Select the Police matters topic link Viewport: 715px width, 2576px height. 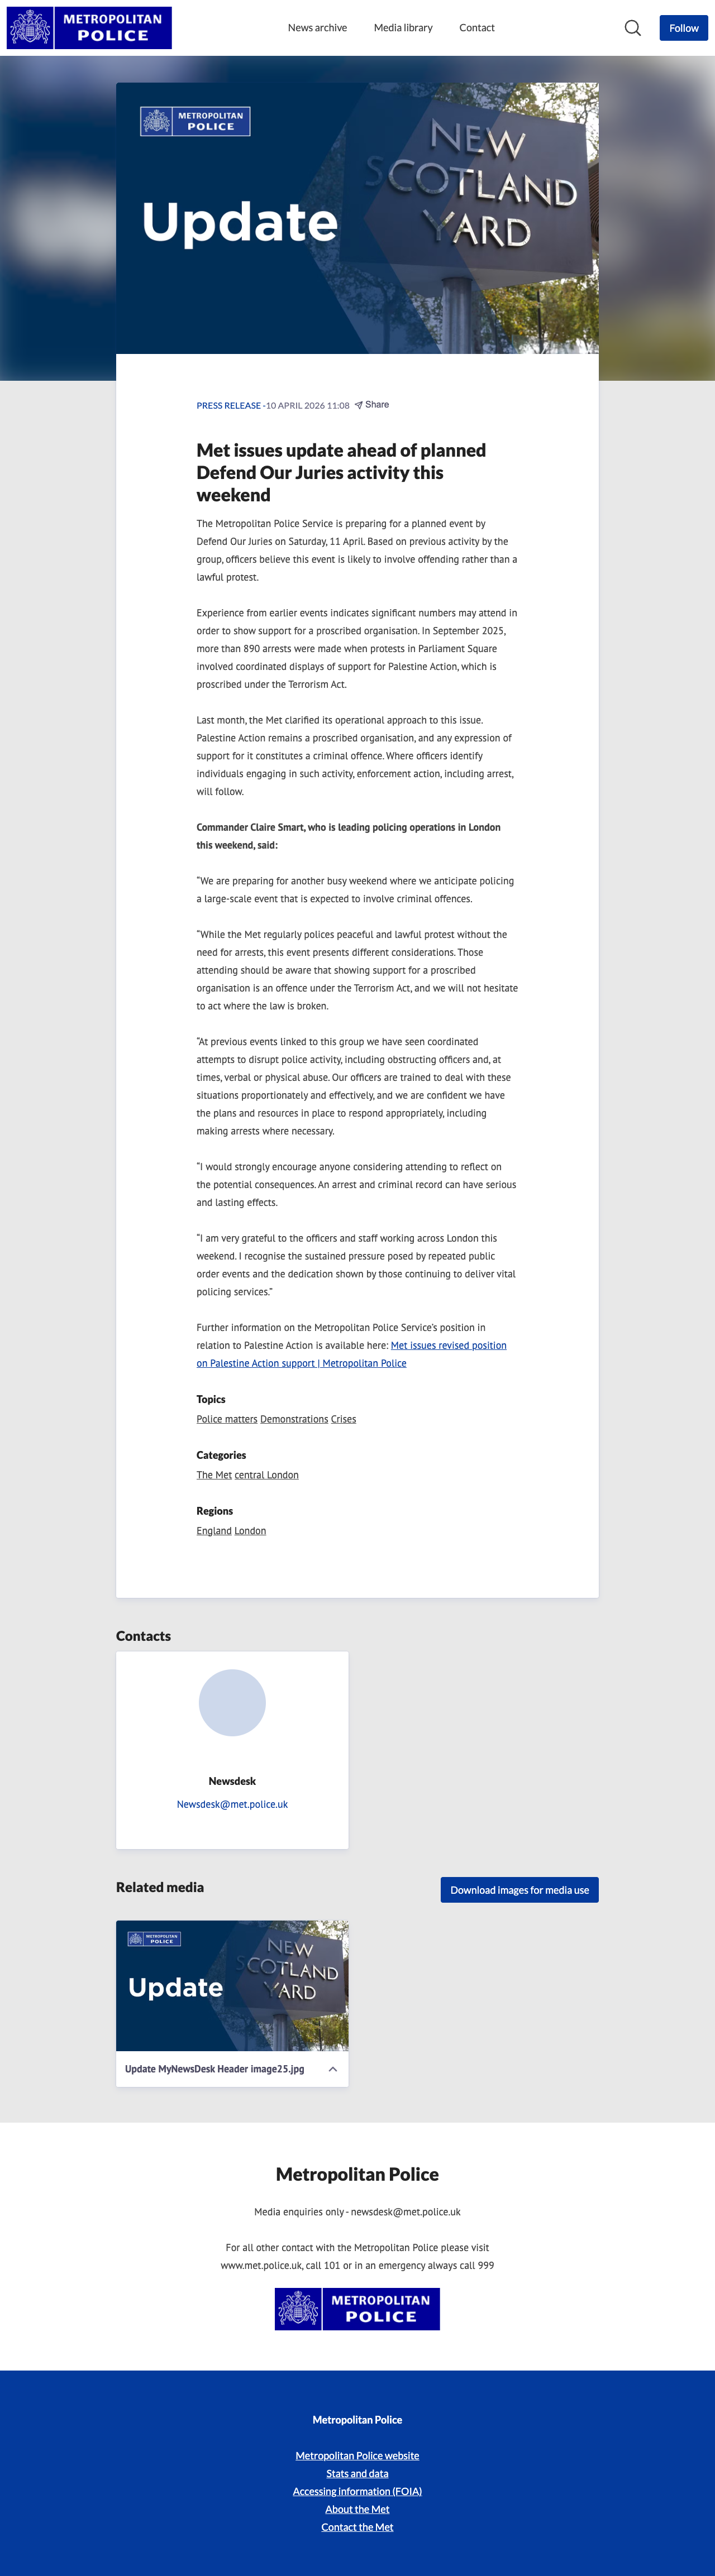pos(226,1419)
